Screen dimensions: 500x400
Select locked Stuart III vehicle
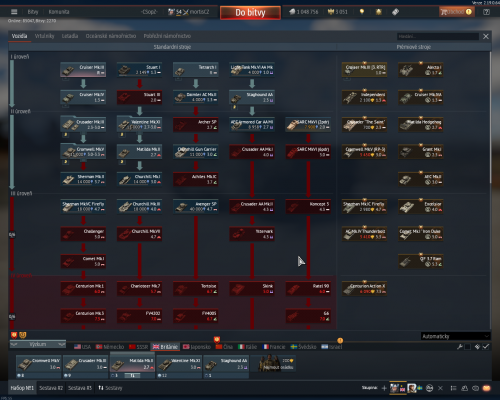[140, 97]
